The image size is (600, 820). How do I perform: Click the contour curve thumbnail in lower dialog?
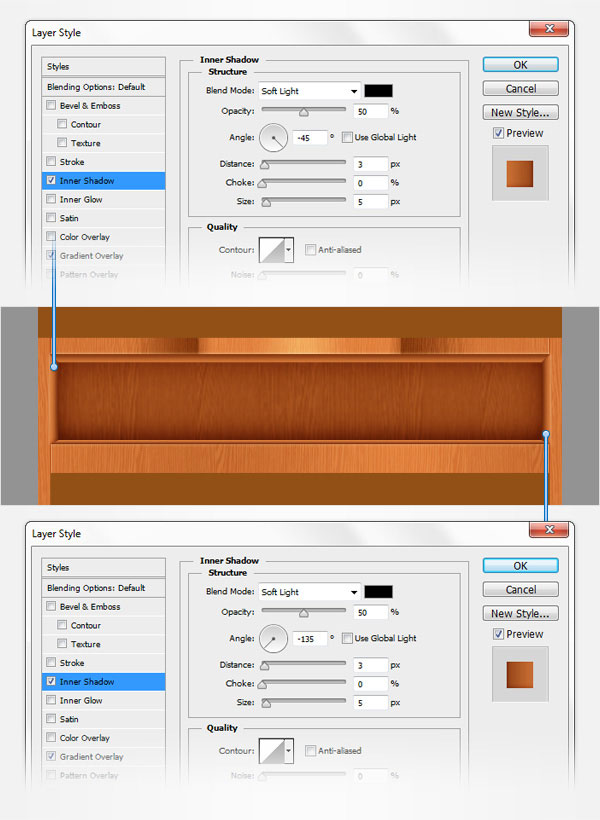[x=272, y=751]
